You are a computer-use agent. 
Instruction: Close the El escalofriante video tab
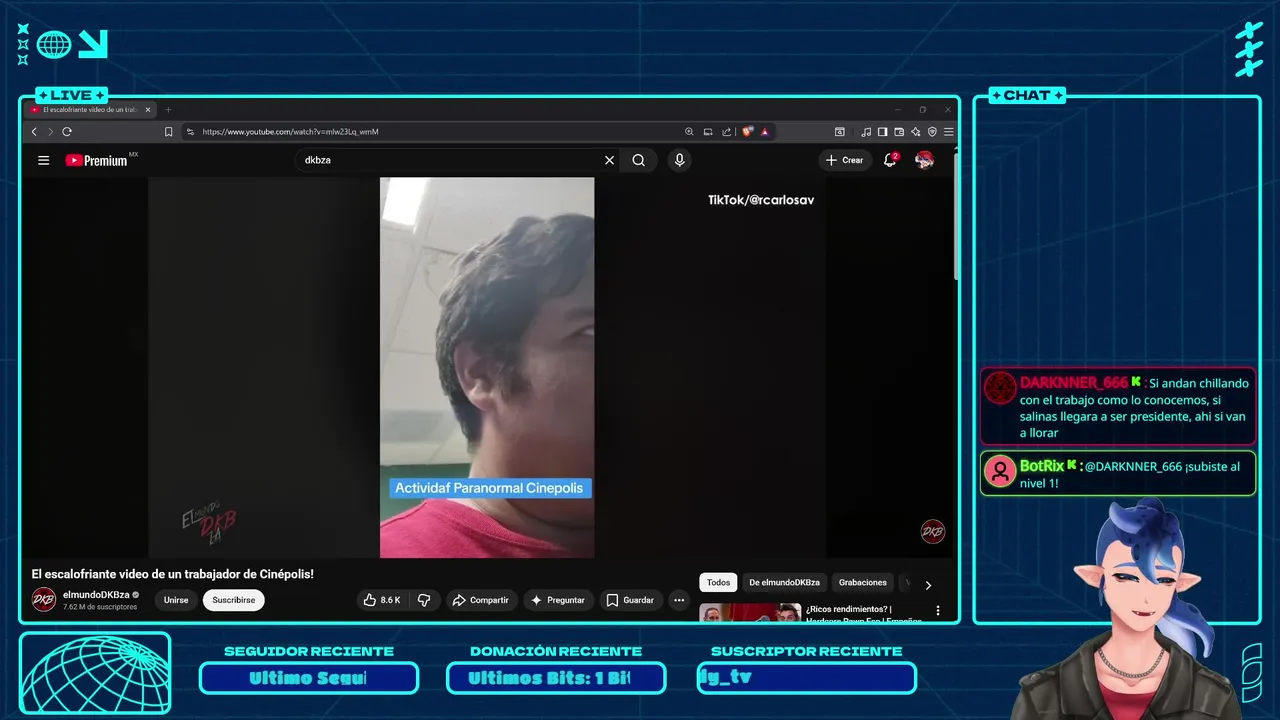pos(148,109)
